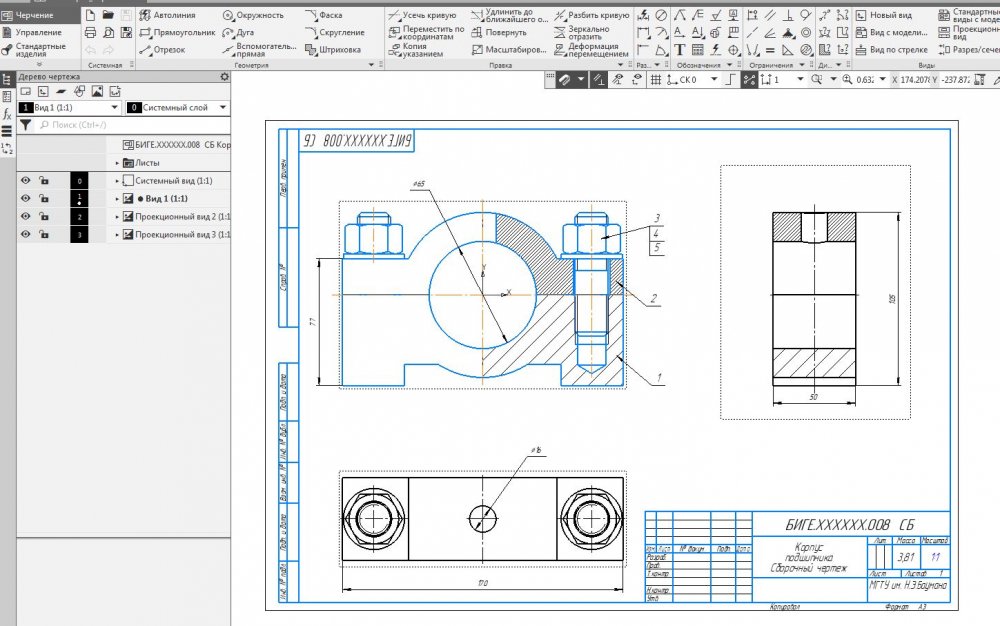Select the Окружность (circle) tool
The height and width of the screenshot is (626, 1000).
tap(256, 16)
